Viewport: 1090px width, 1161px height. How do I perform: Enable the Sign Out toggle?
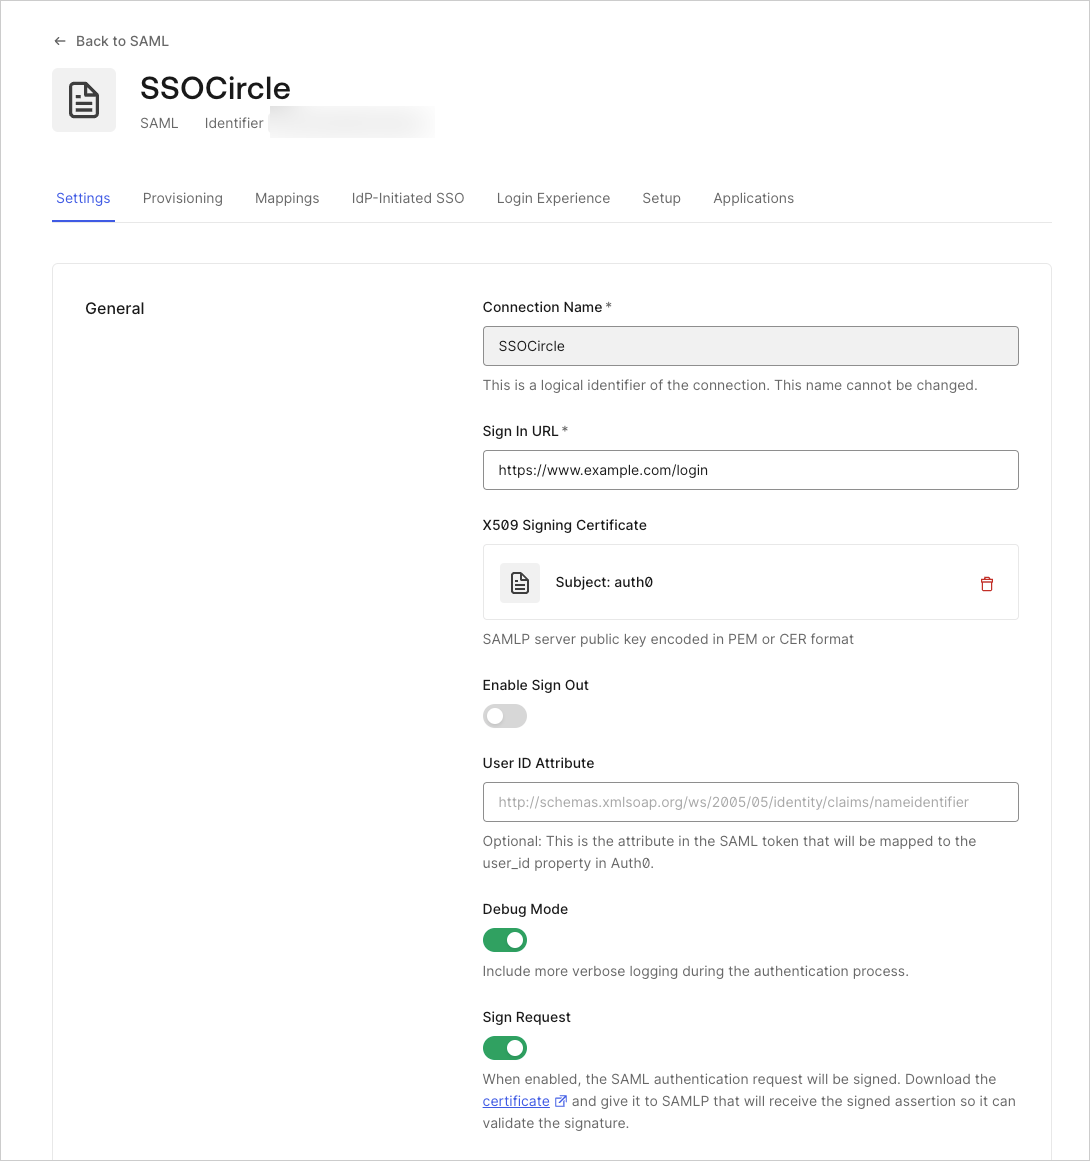point(505,716)
